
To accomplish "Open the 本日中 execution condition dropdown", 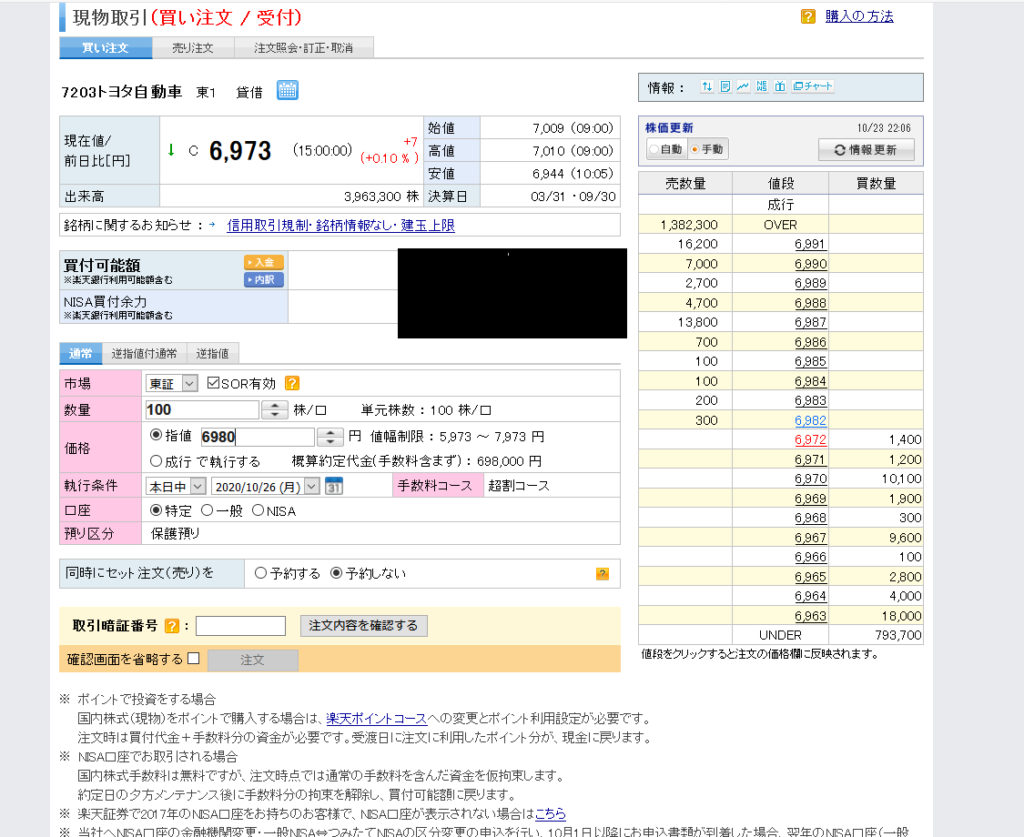I will tap(176, 486).
